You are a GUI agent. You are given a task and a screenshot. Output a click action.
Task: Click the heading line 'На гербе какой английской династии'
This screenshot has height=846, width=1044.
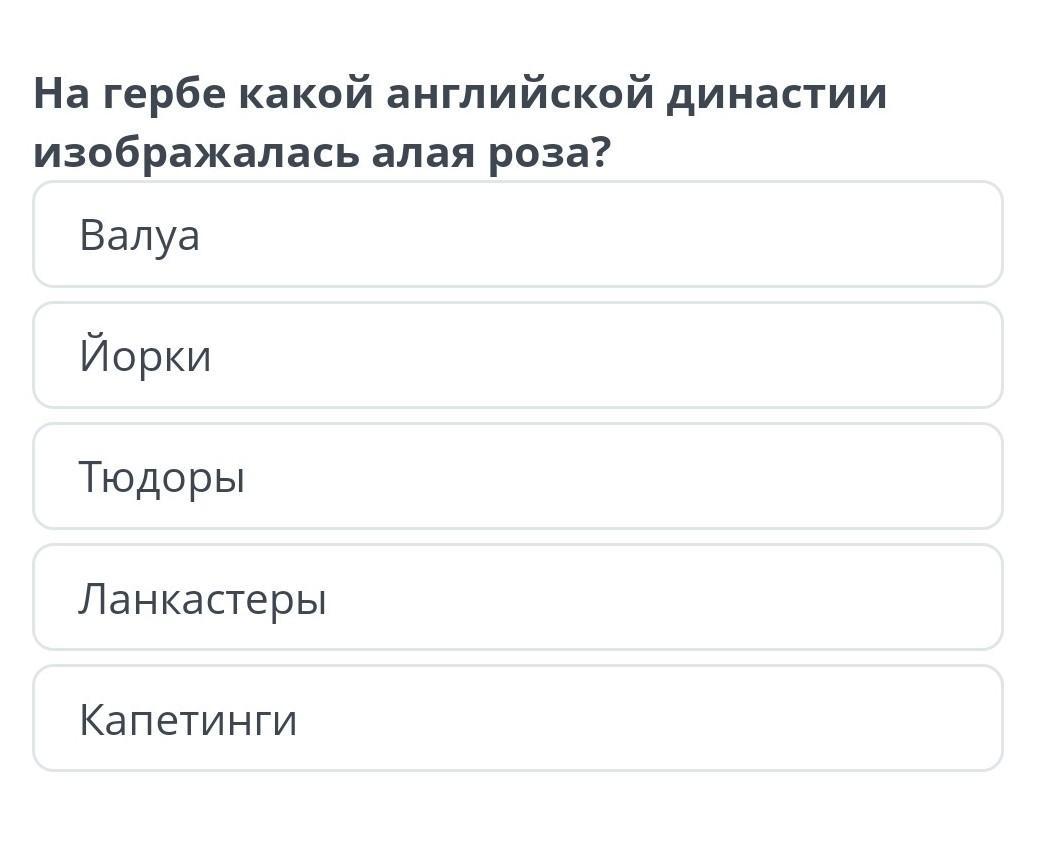460,95
